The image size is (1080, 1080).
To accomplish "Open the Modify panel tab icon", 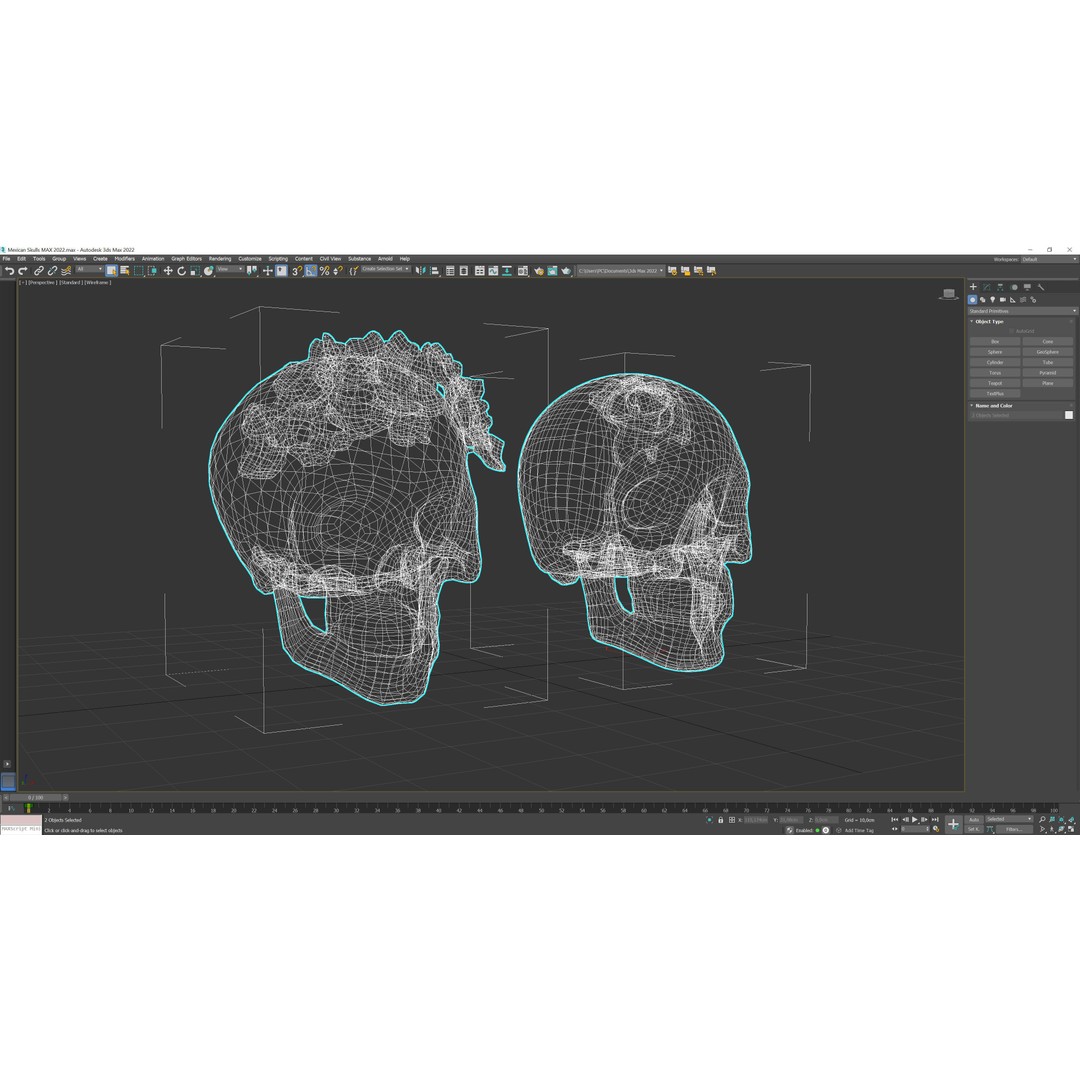I will point(986,287).
